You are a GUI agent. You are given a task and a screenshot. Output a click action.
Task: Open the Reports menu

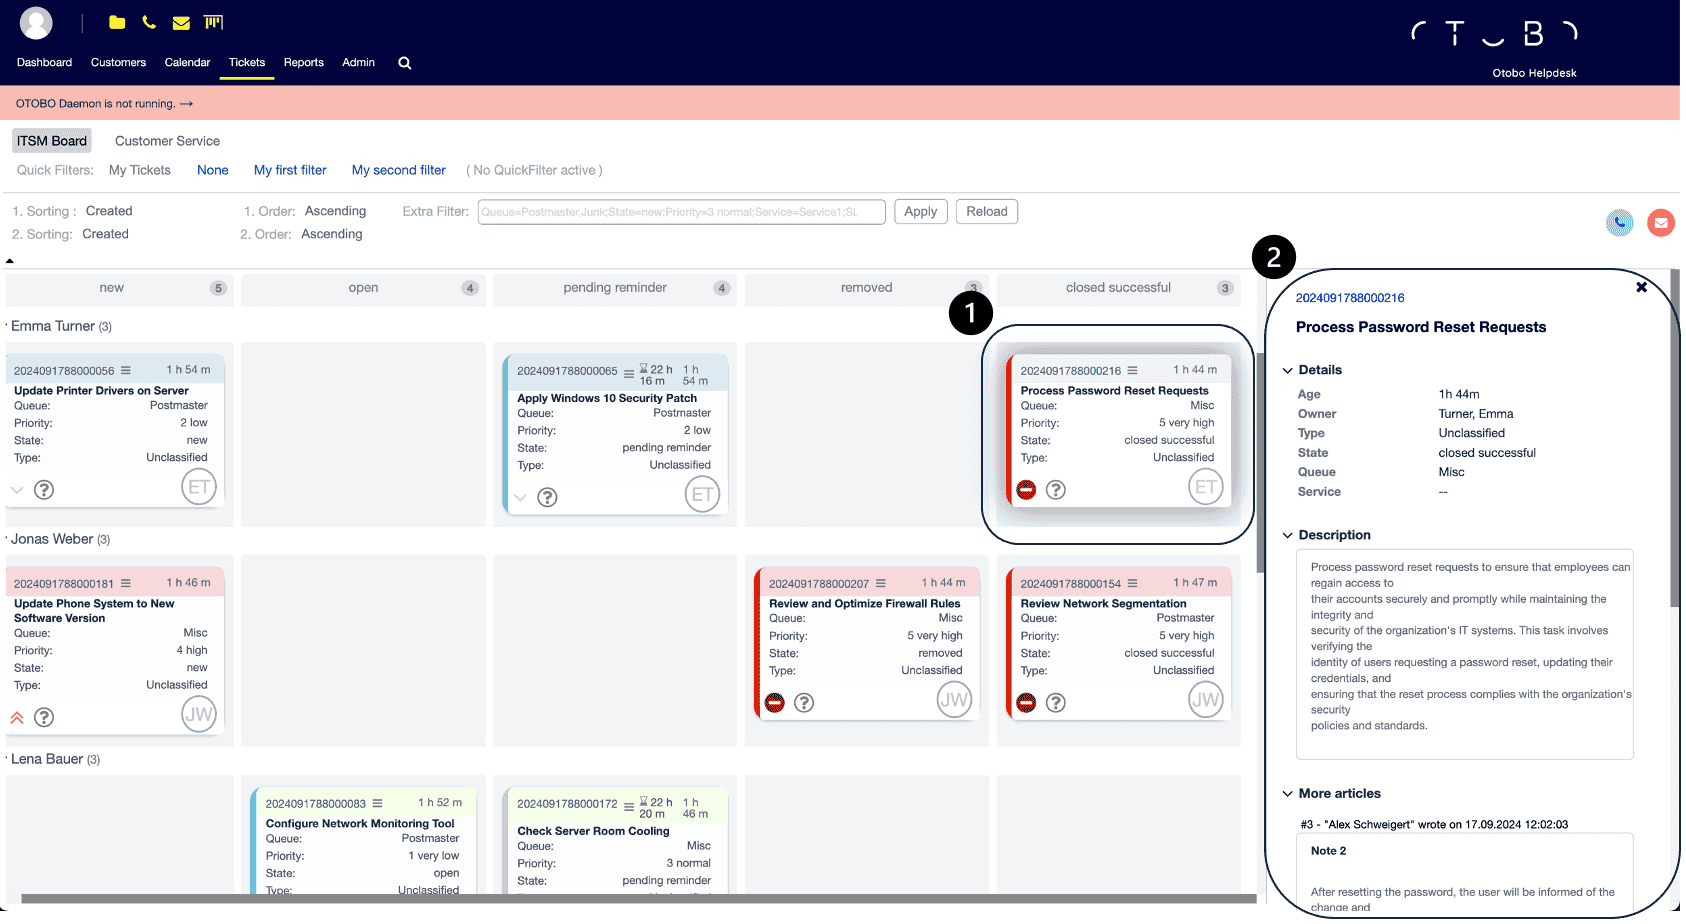coord(303,62)
